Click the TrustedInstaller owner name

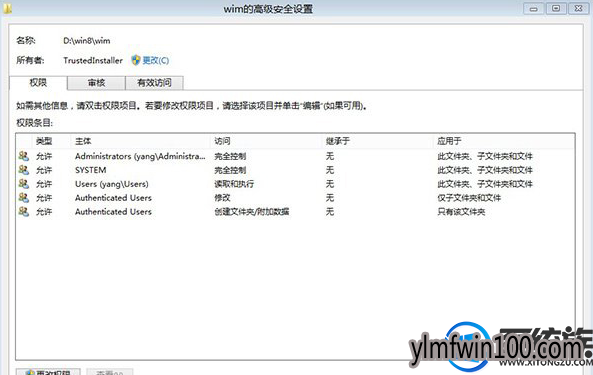[x=93, y=60]
